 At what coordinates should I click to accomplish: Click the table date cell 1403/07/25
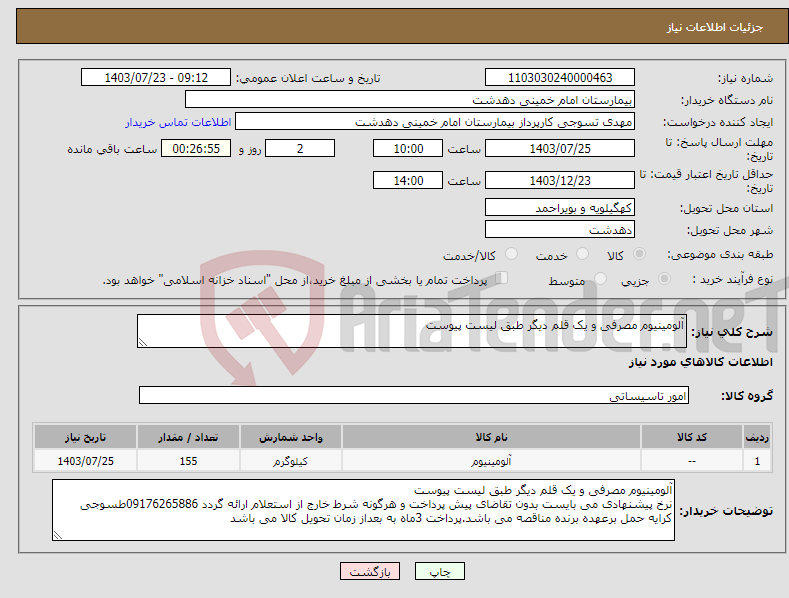[x=86, y=461]
